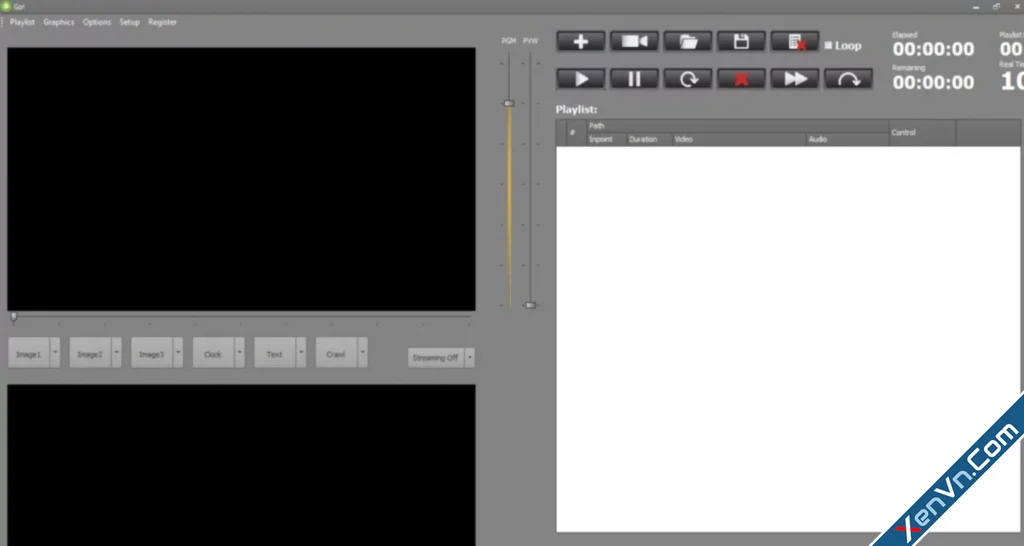Screen dimensions: 1024x546
Task: Open the Register menu
Action: point(162,22)
